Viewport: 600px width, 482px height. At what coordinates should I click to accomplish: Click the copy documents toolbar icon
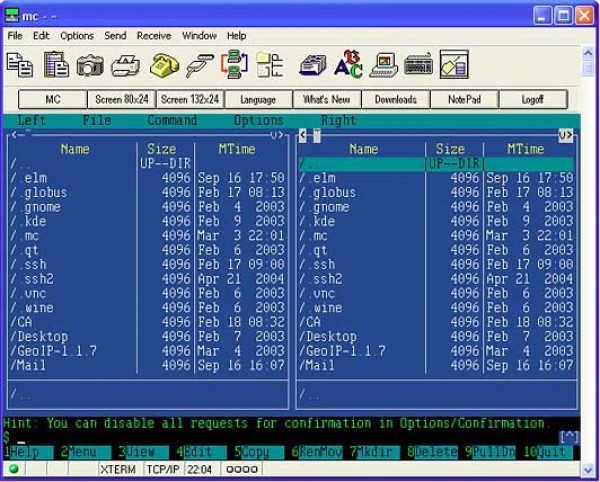point(20,65)
